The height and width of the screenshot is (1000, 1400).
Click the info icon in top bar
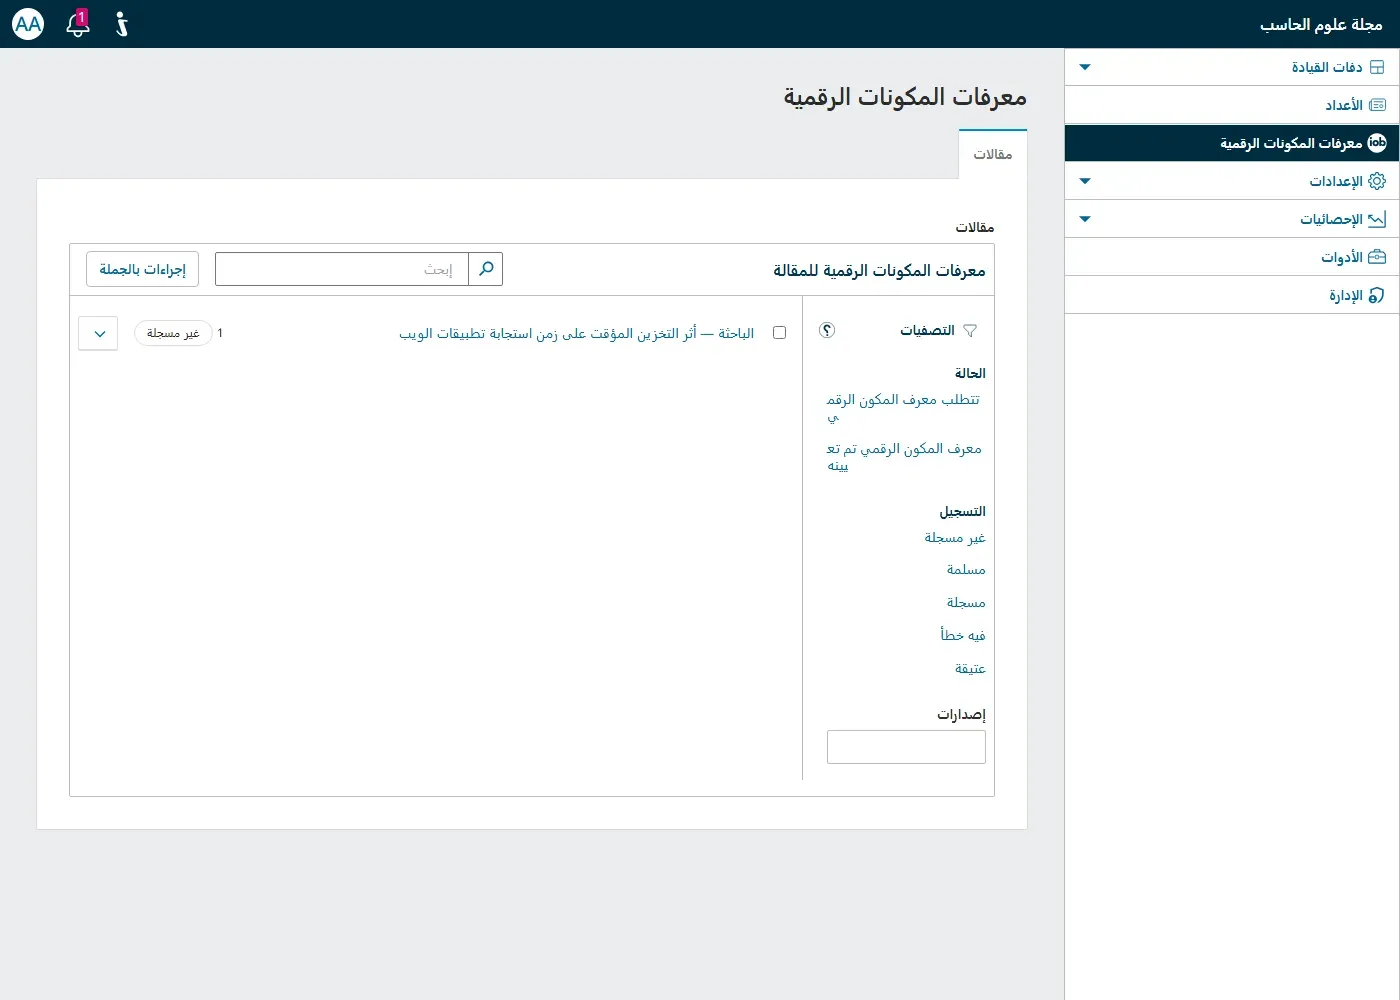[122, 24]
